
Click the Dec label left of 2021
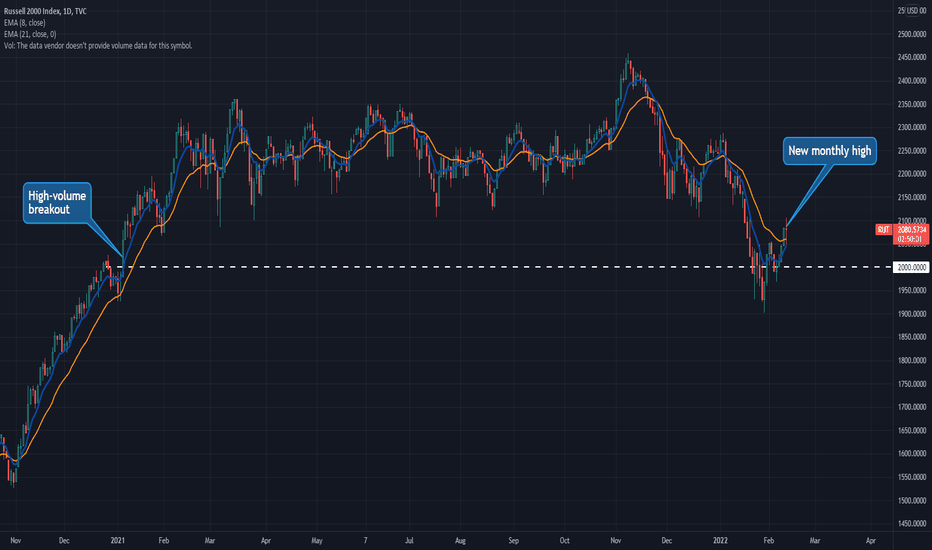point(64,540)
